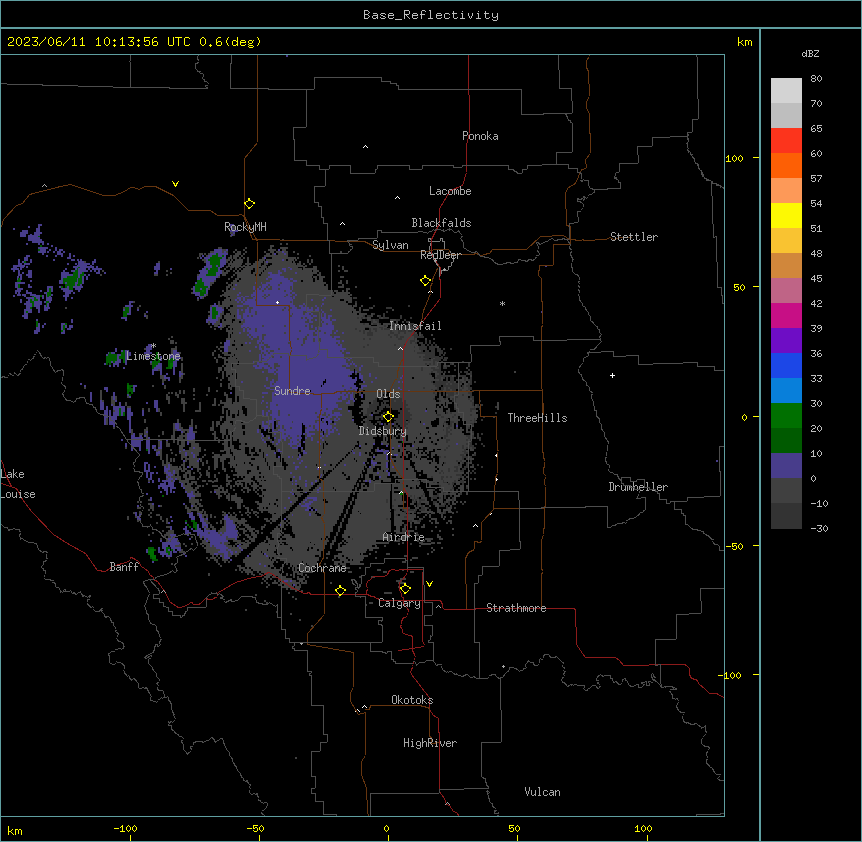Click the dBZ legend heading
Viewport: 862px width, 842px height.
(x=810, y=53)
